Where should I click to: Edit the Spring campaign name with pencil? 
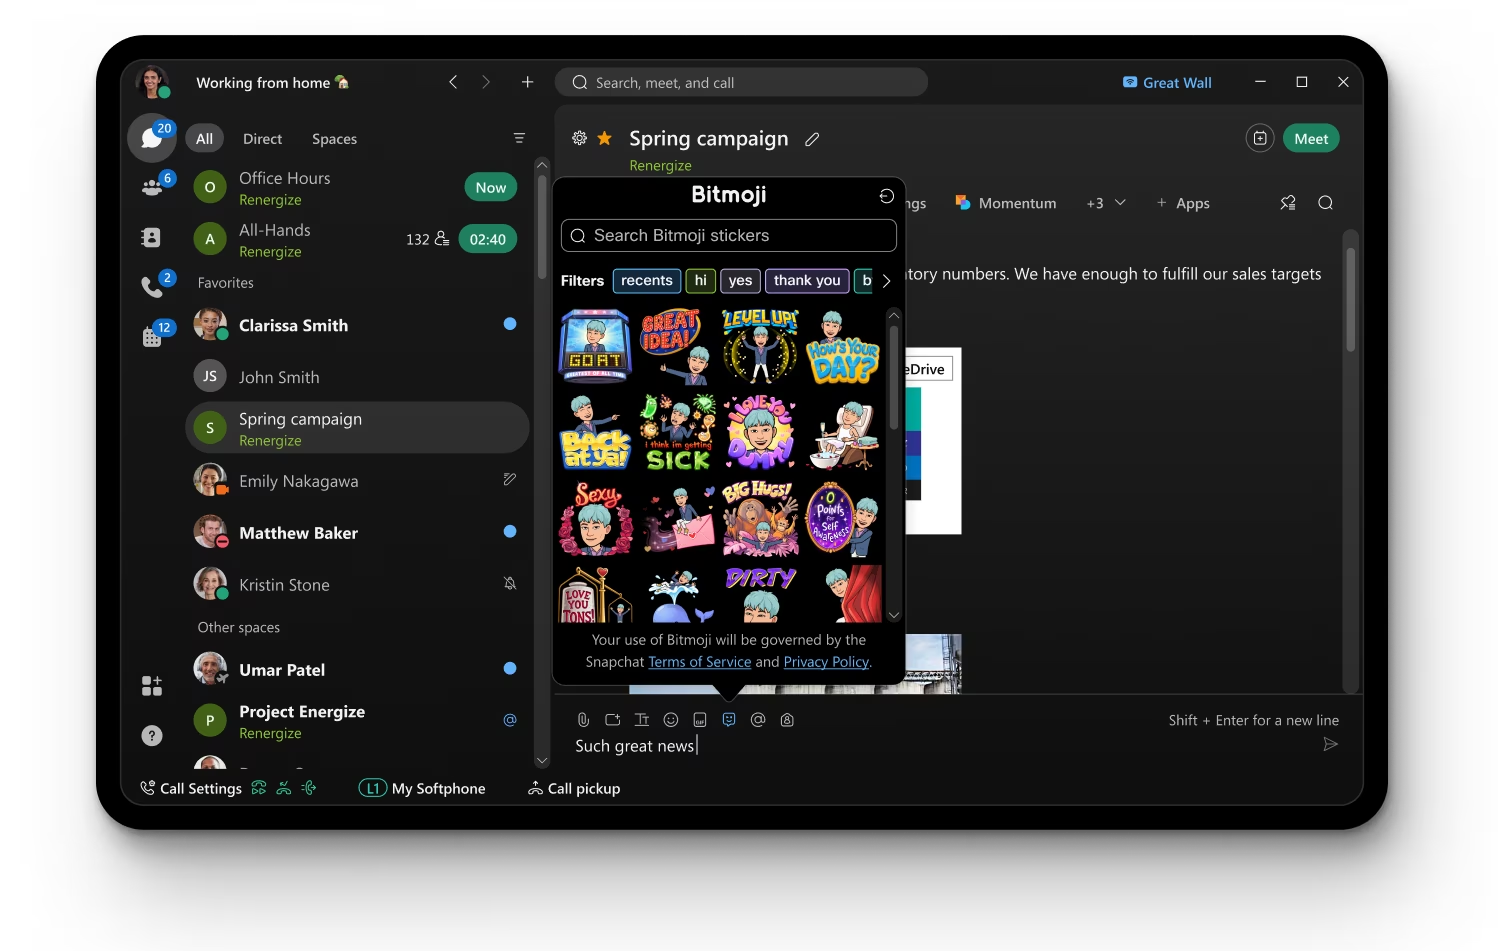click(812, 139)
